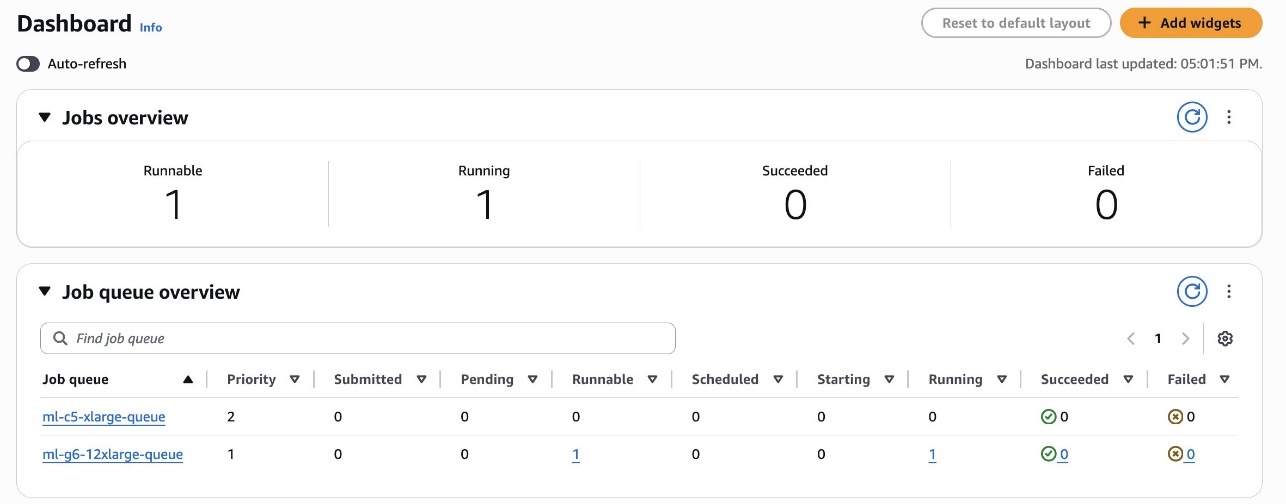Refresh the Job queue overview widget
The image size is (1286, 504).
1191,292
